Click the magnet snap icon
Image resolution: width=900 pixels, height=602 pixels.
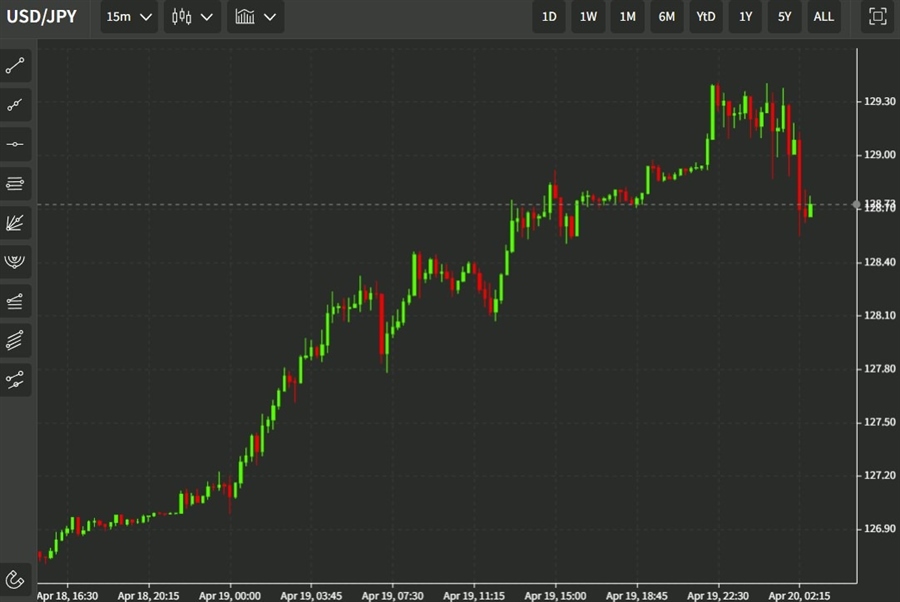15,580
